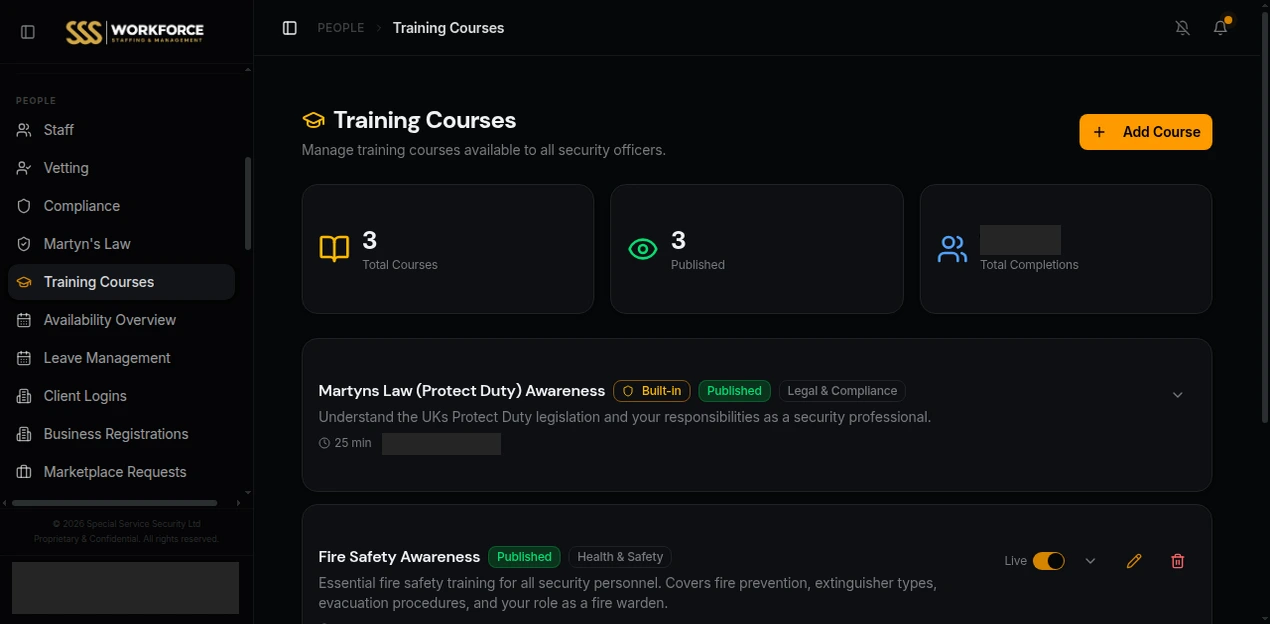
Task: Click the Add Course button
Action: (x=1146, y=132)
